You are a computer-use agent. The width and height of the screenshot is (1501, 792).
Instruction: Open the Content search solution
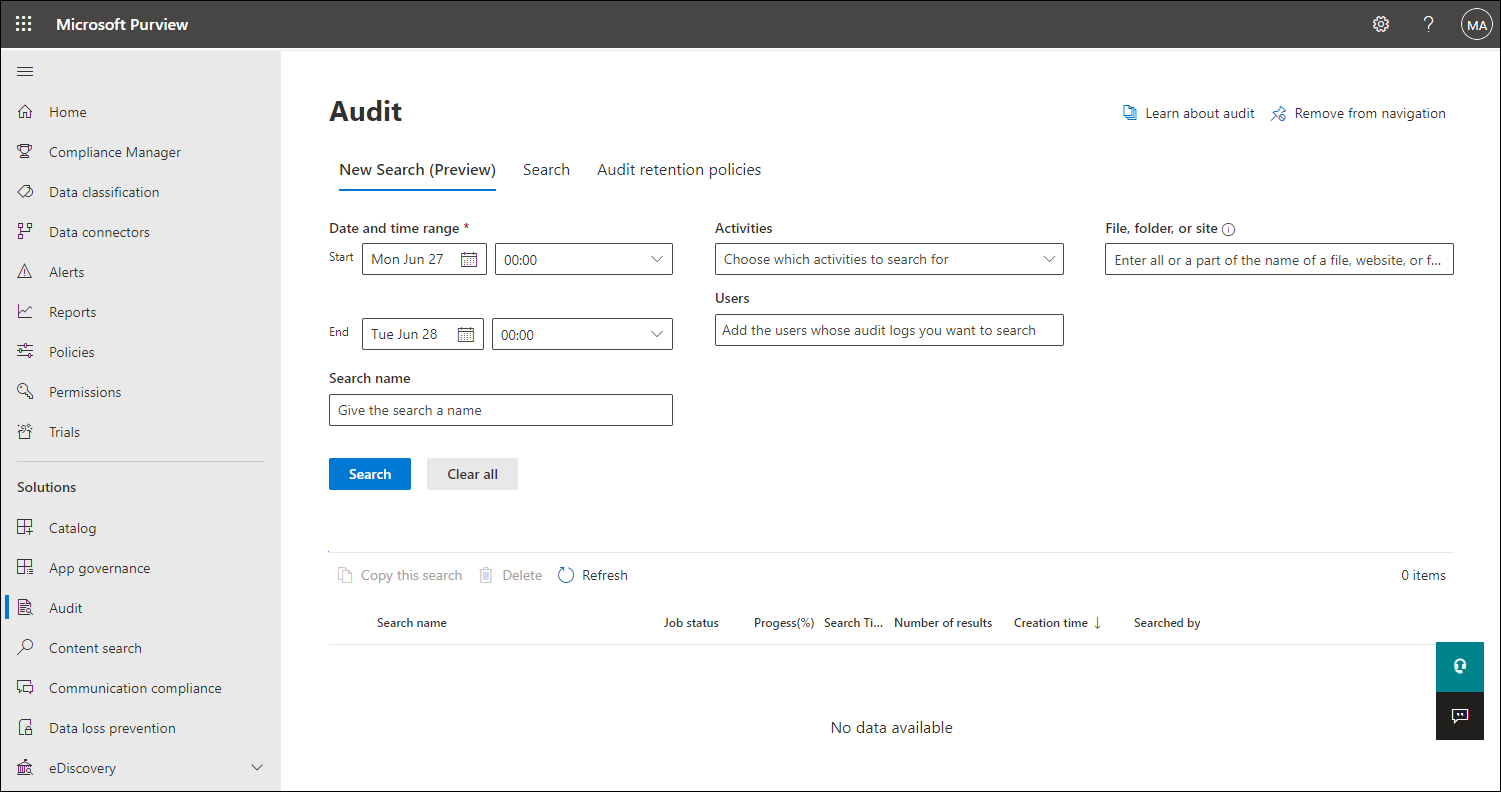coord(95,647)
